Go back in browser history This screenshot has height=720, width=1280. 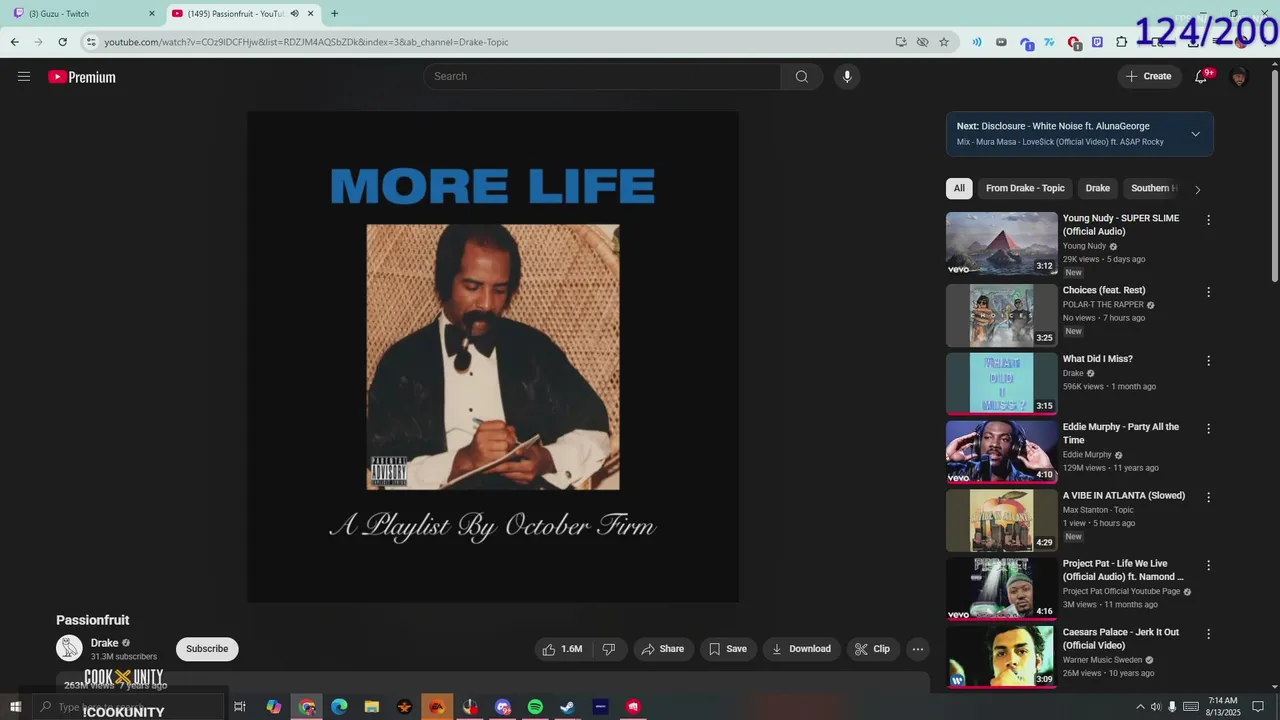point(14,42)
